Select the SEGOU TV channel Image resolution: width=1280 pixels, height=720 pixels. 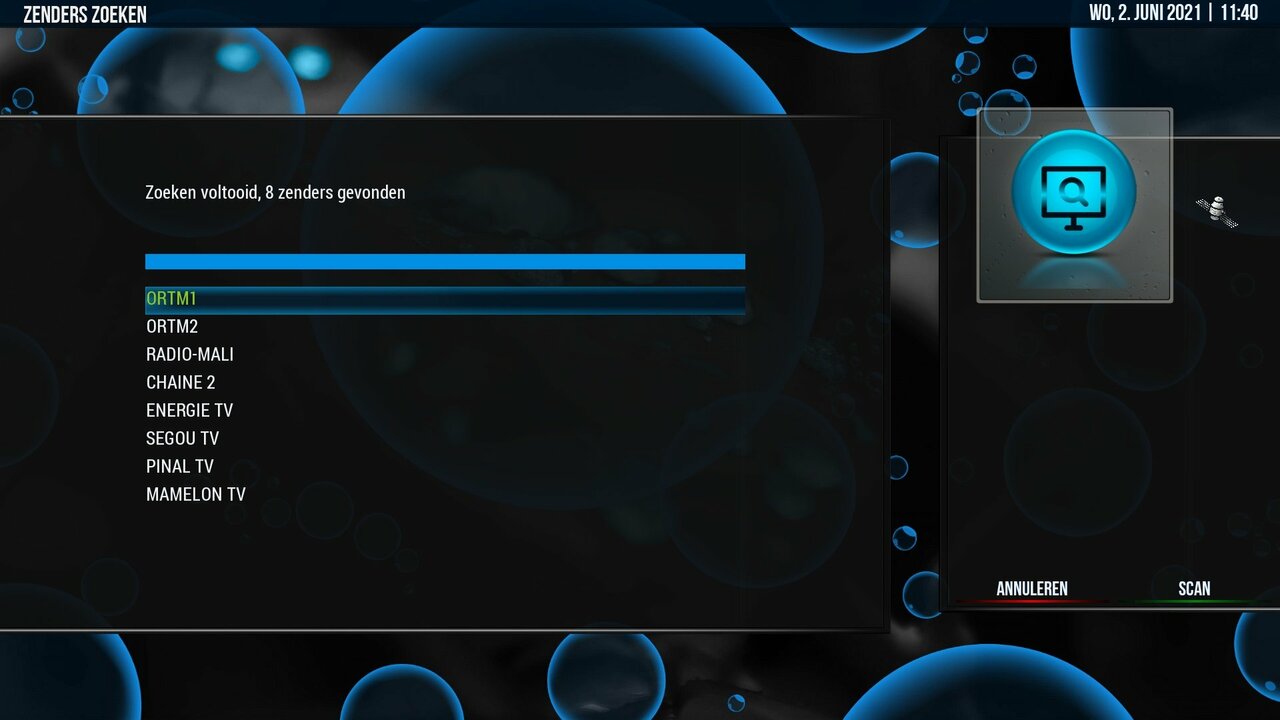tap(182, 438)
